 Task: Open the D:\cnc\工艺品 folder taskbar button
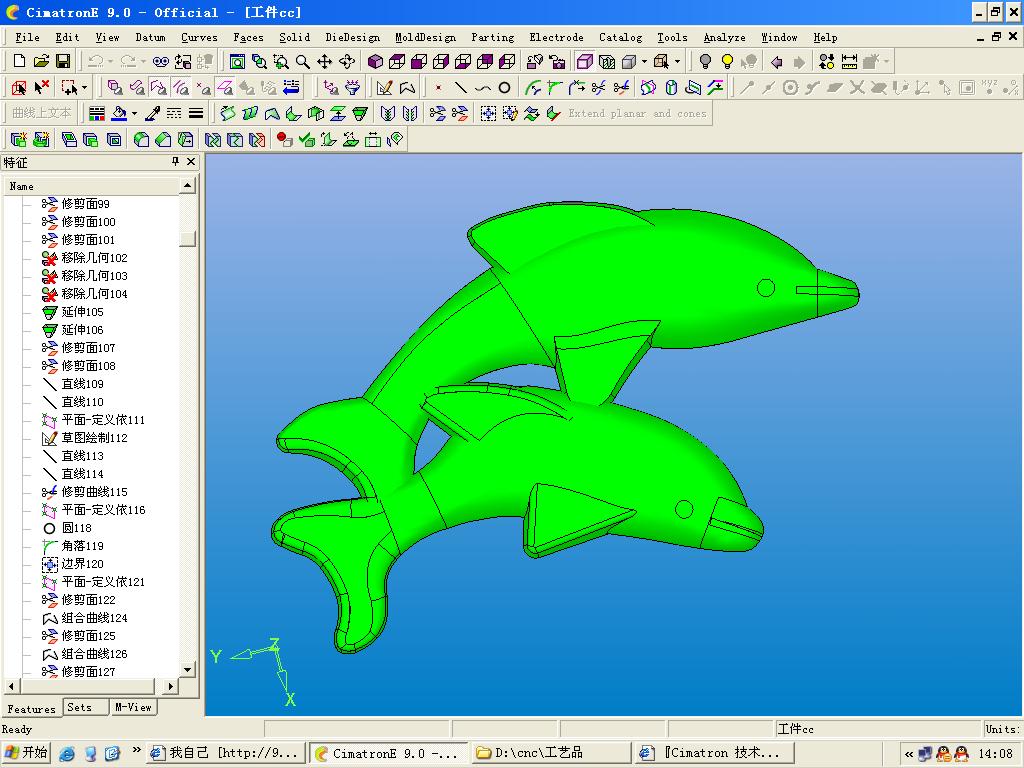point(550,753)
